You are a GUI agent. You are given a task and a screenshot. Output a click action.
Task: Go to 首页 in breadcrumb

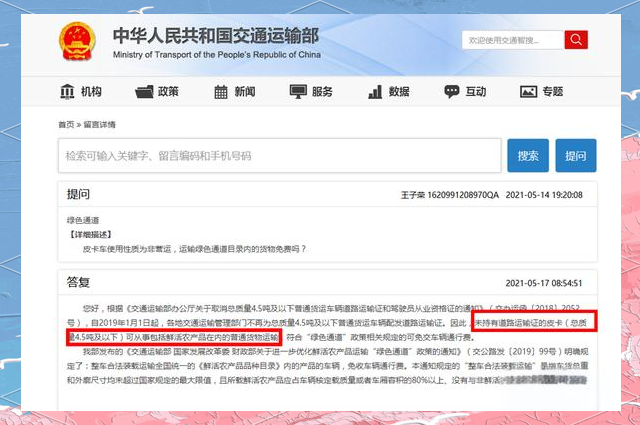[x=66, y=125]
